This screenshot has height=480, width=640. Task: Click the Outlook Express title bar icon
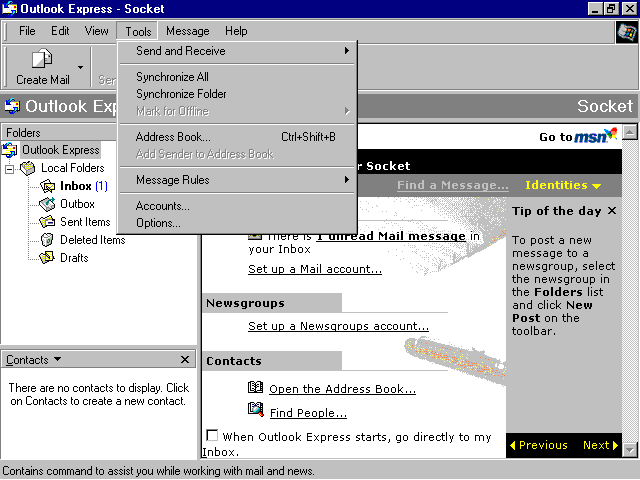(x=9, y=9)
